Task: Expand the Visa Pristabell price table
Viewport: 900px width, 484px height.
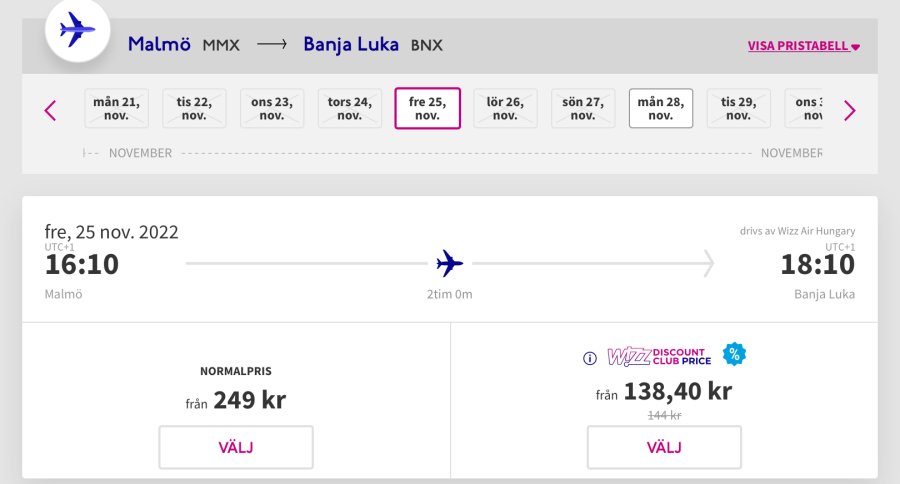Action: point(804,46)
